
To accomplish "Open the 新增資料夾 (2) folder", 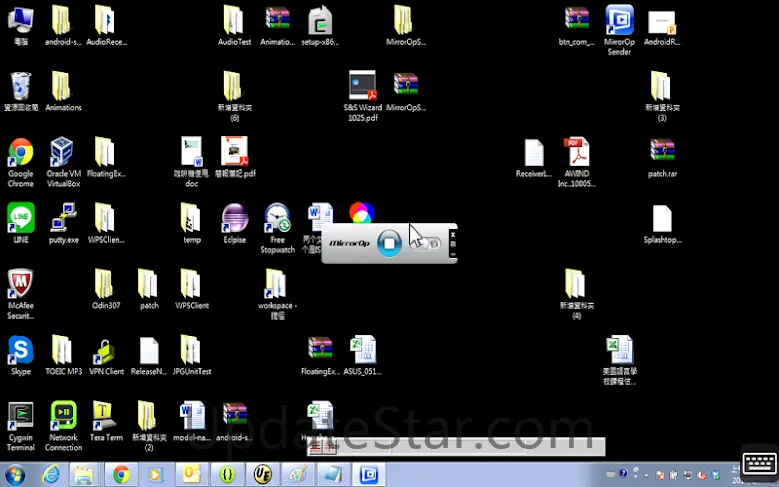I will (149, 426).
